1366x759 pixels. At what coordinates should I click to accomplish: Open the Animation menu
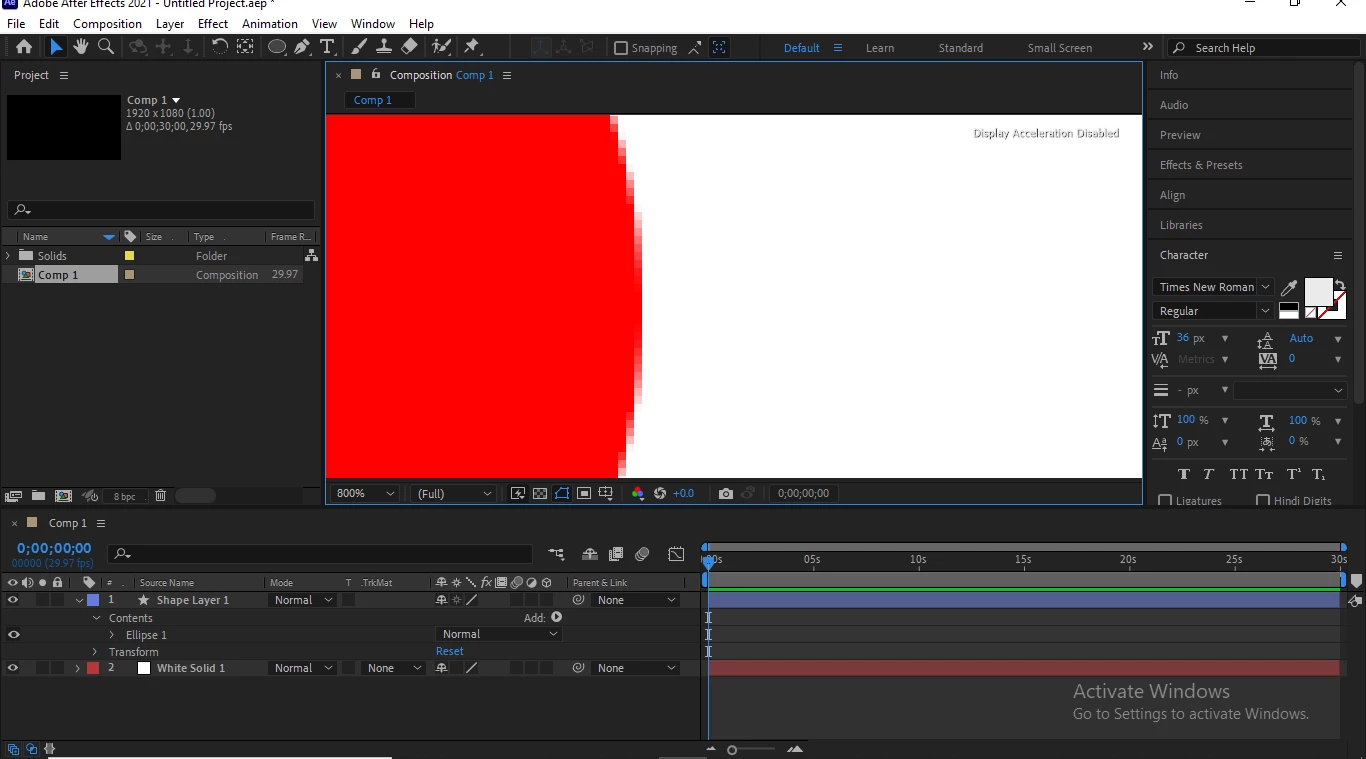270,23
